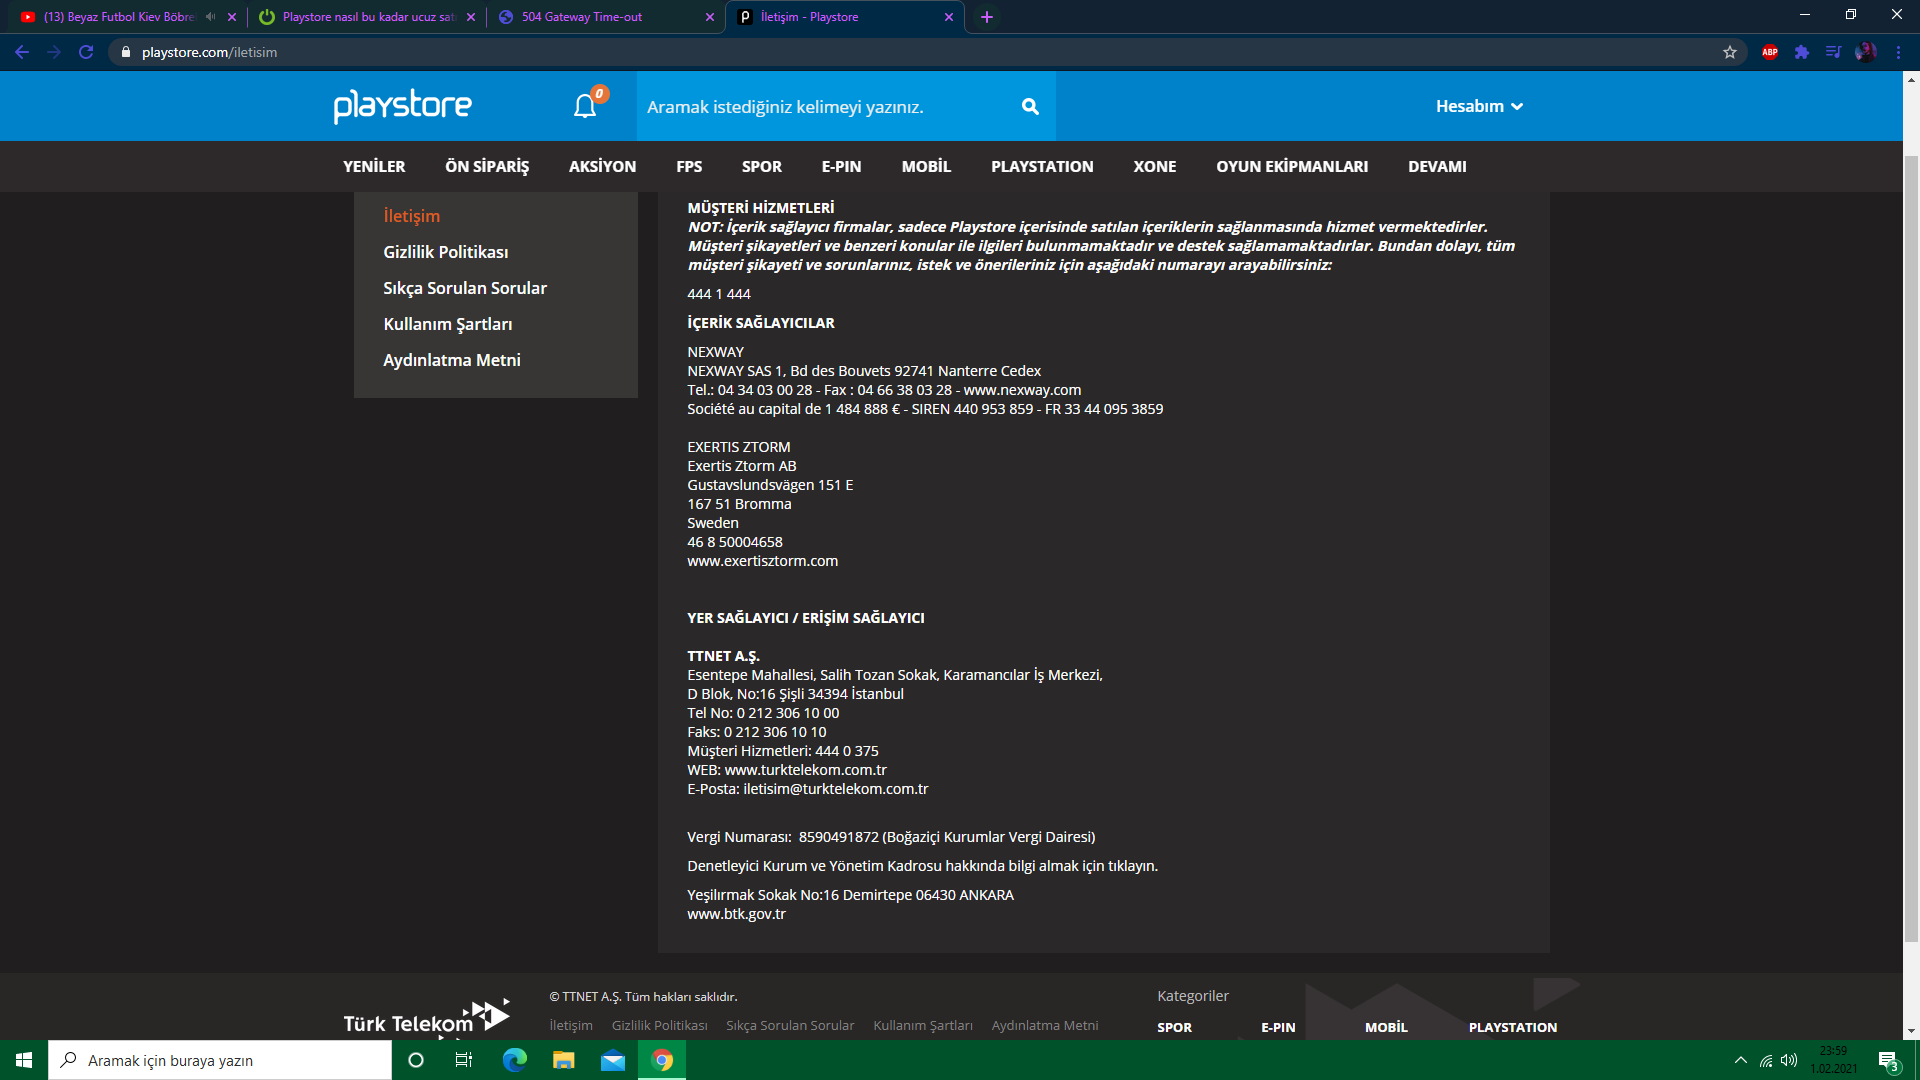
Task: Select the PLAYSTATION category menu item
Action: (x=1042, y=166)
